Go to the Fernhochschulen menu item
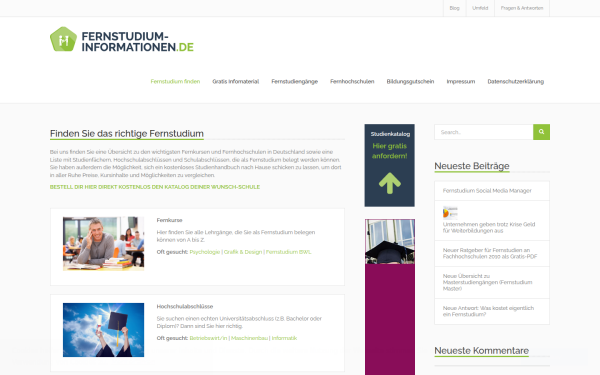 click(x=352, y=82)
